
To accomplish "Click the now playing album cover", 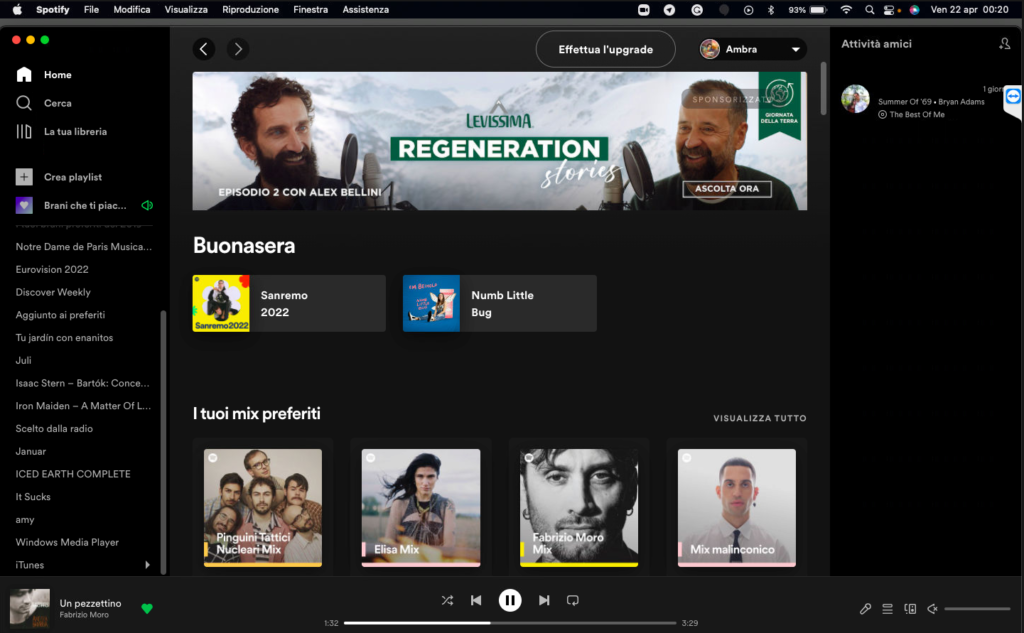I will (29, 608).
